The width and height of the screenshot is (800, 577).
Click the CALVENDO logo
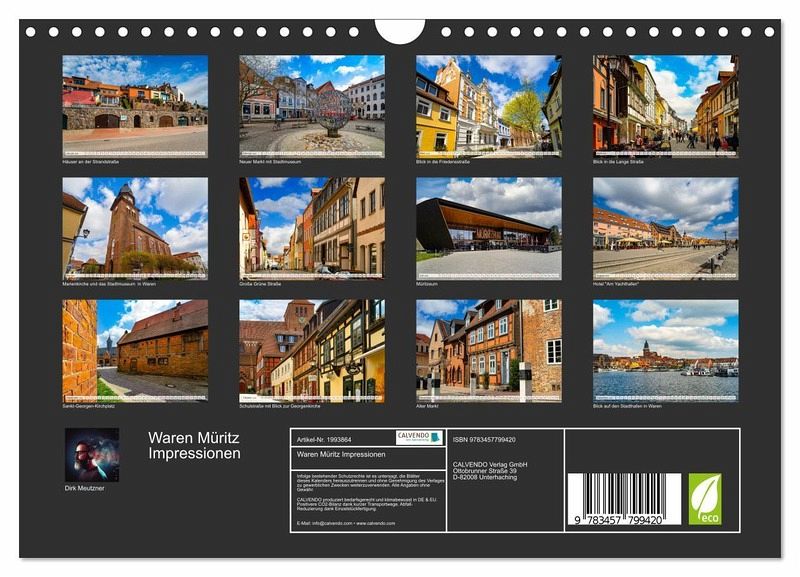(419, 438)
